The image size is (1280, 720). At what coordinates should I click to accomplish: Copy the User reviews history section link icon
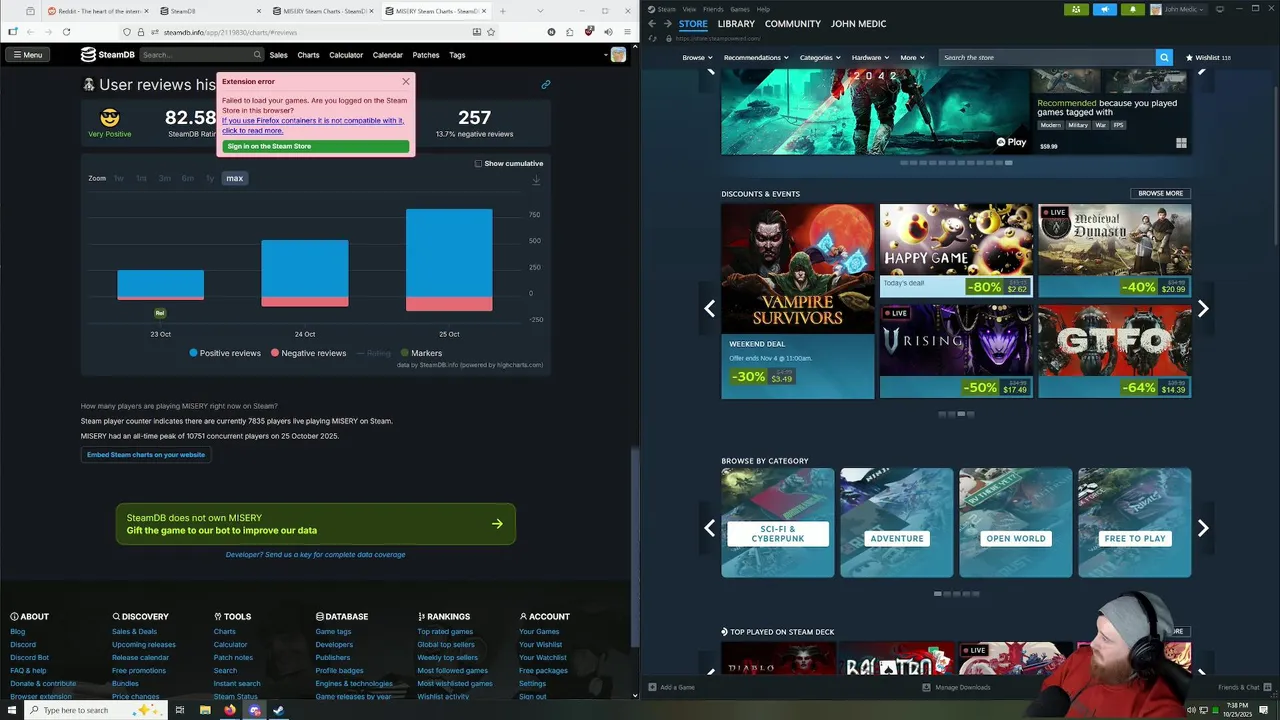545,84
